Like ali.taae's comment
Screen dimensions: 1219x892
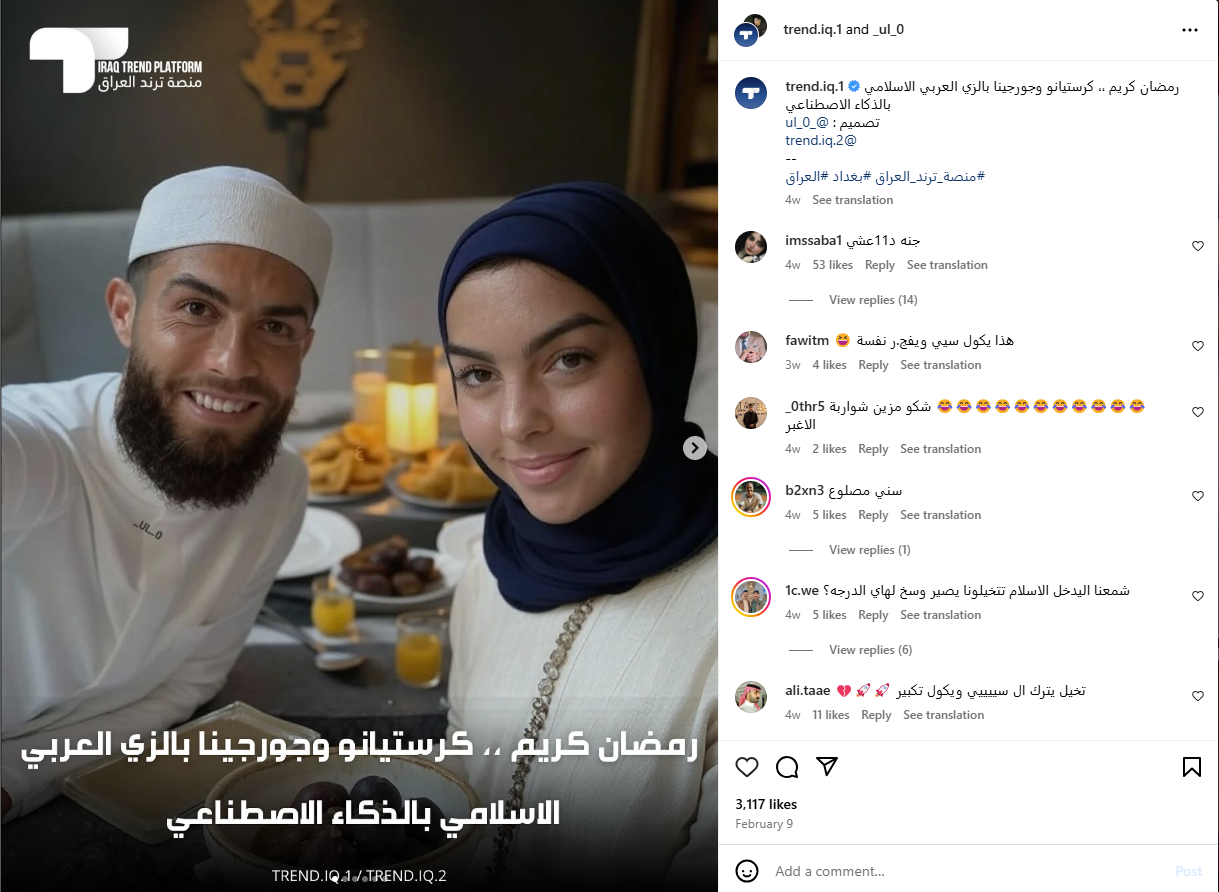(1198, 696)
